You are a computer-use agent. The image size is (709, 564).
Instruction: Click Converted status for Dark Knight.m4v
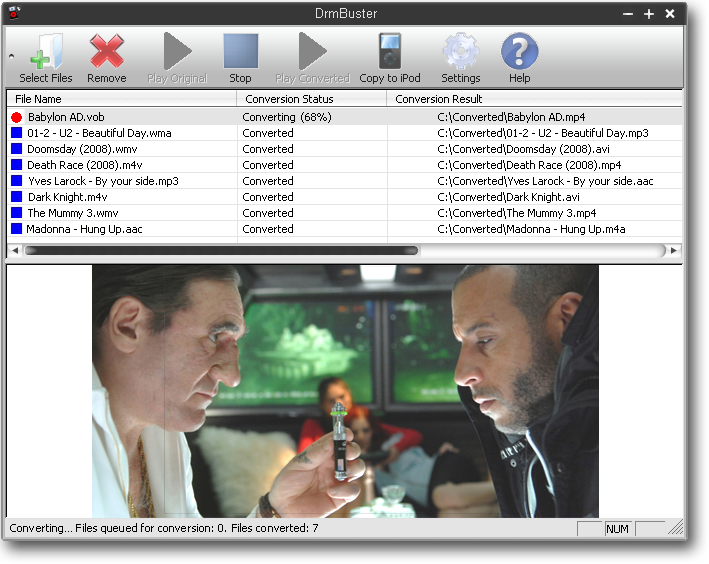(268, 197)
